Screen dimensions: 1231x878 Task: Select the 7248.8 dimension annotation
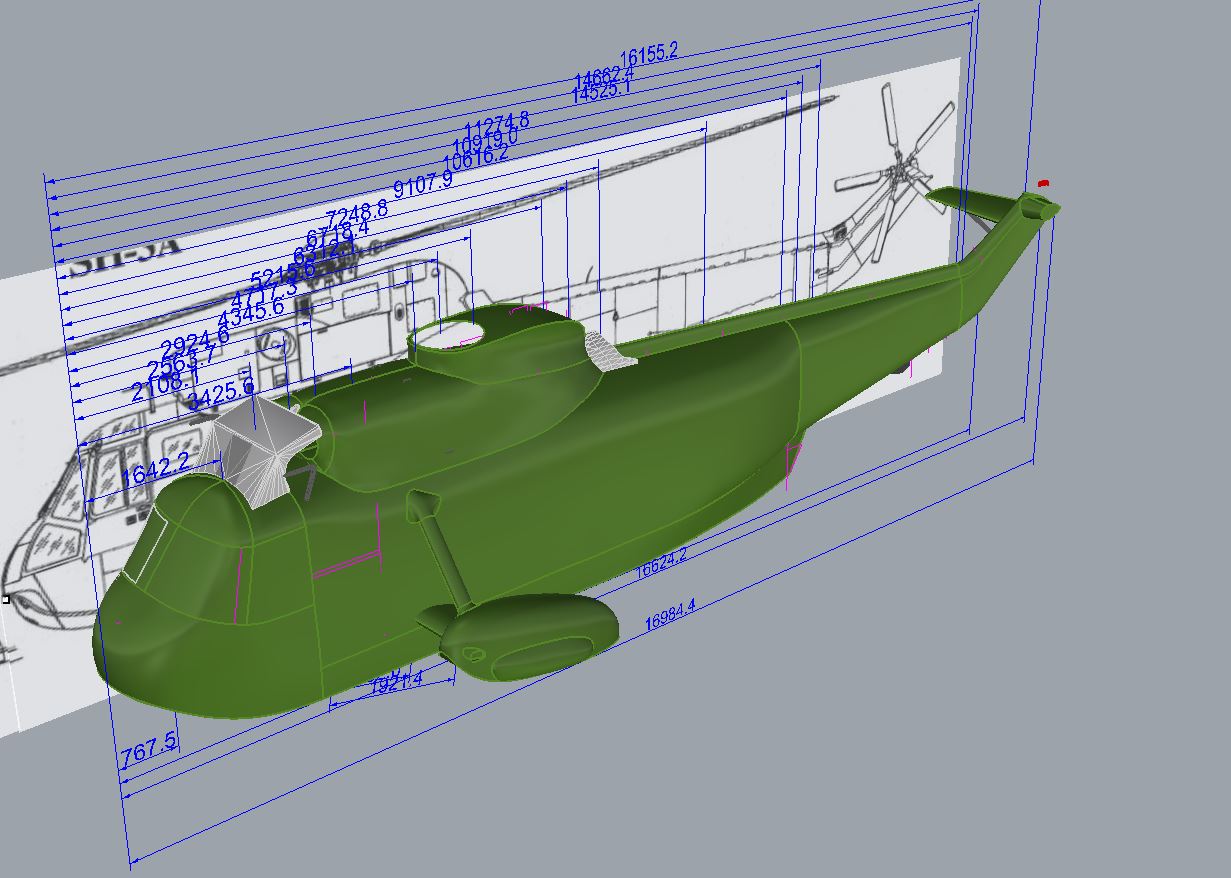pyautogui.click(x=357, y=212)
